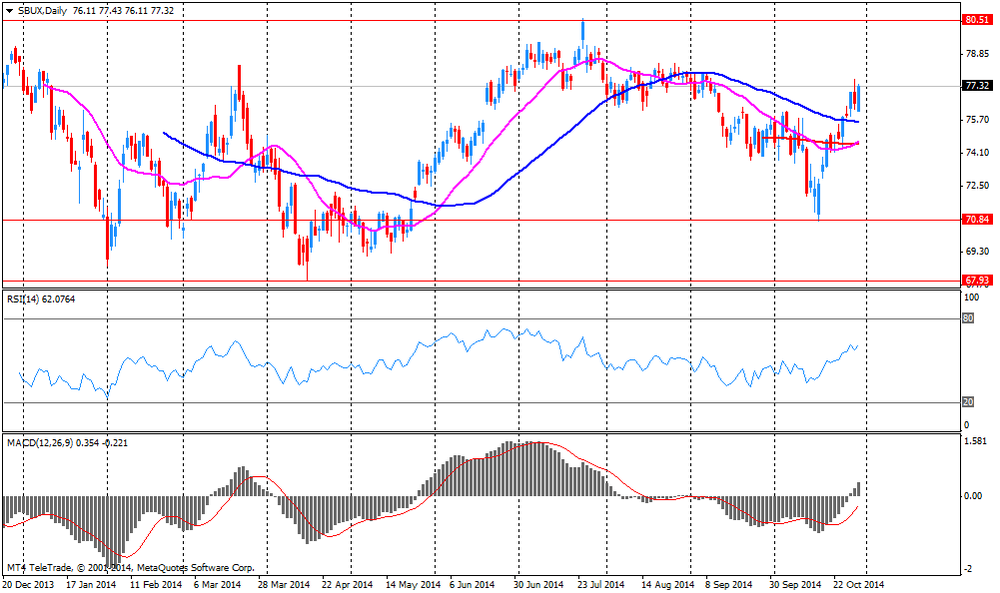Select the RSI 80 overbought level marker
The width and height of the screenshot is (1000, 593).
coord(967,319)
